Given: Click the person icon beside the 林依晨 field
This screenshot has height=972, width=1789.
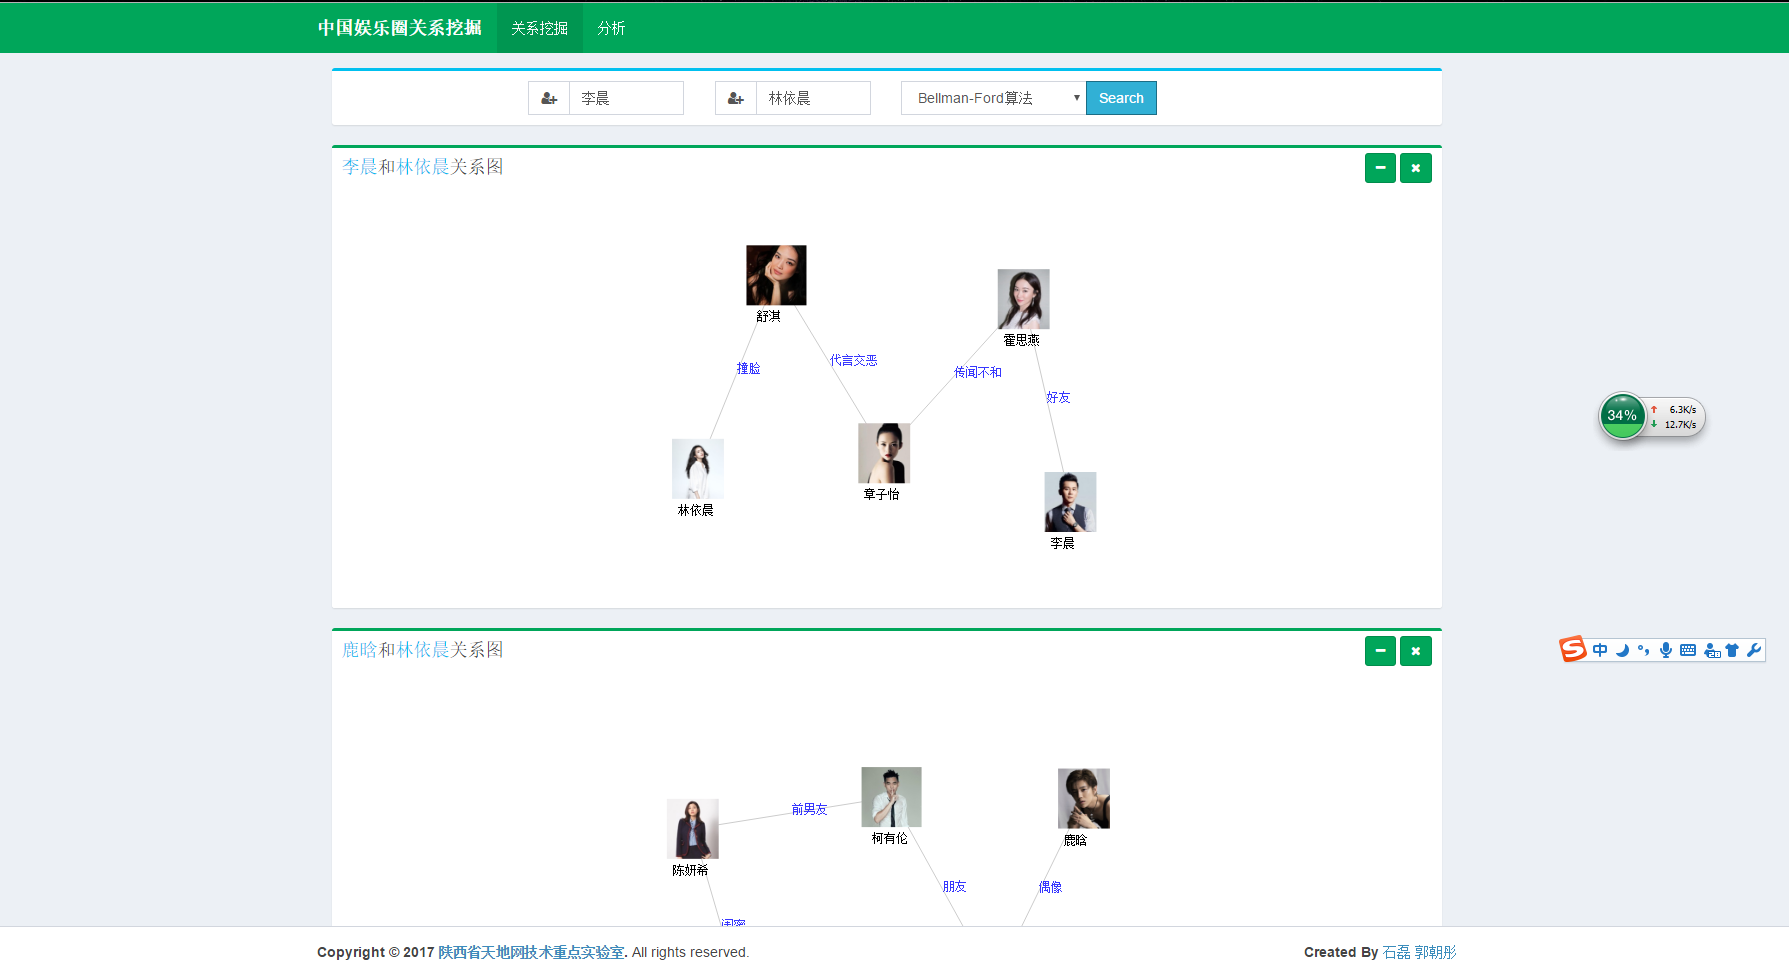Looking at the screenshot, I should tap(736, 98).
